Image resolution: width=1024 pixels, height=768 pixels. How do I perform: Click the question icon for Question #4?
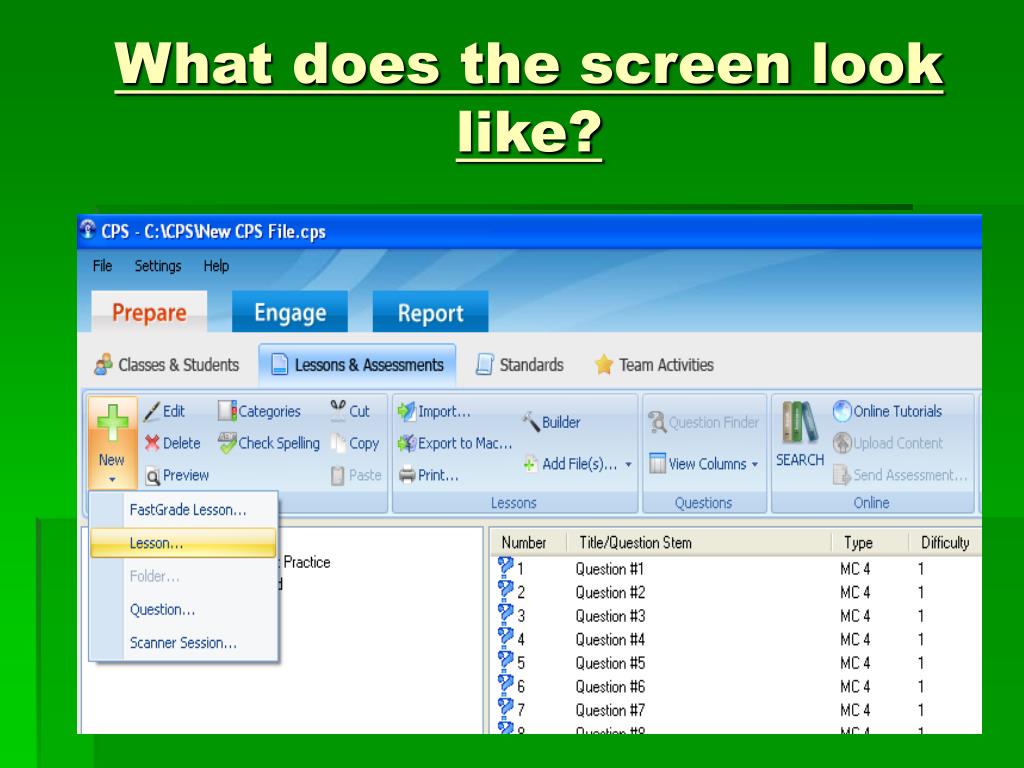click(505, 637)
